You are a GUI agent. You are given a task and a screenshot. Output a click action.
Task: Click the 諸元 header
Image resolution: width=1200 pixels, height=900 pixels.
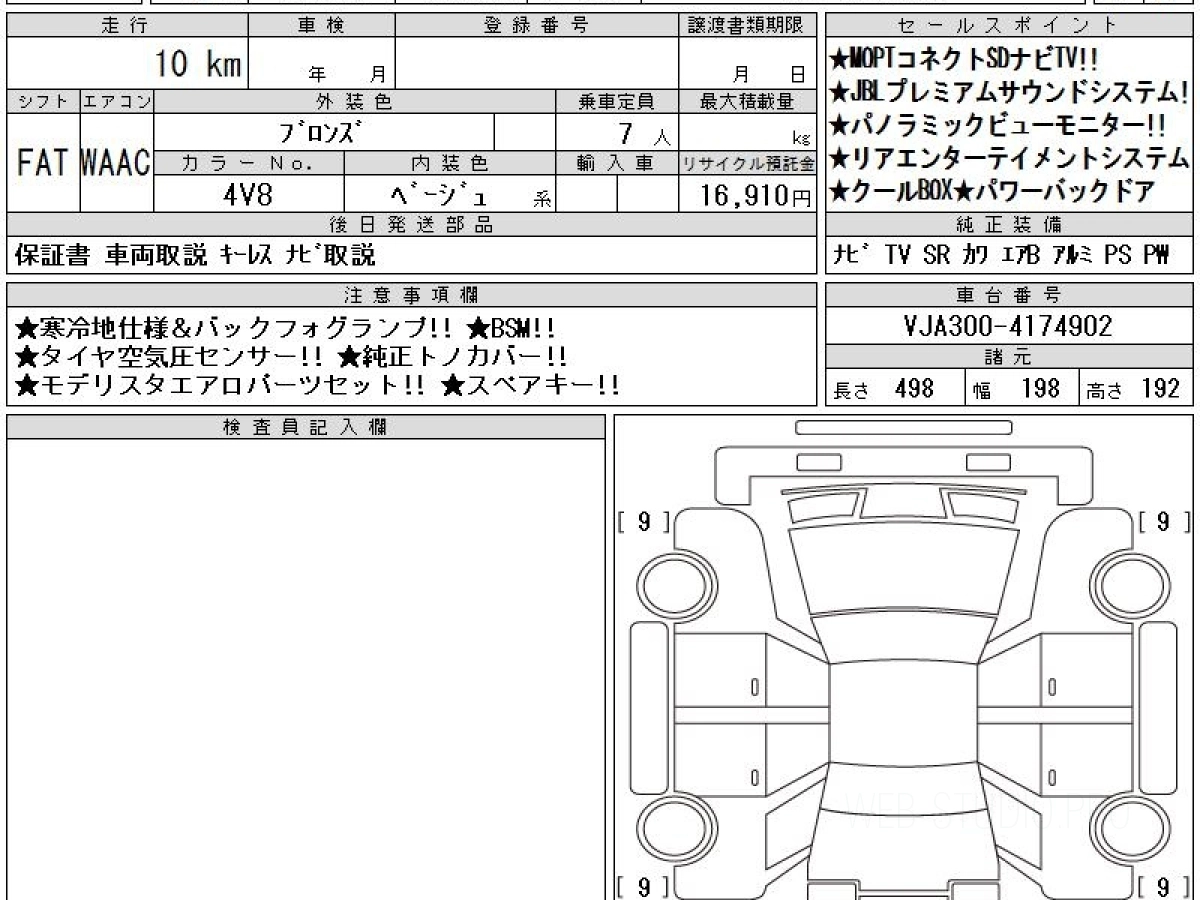pyautogui.click(x=1009, y=357)
